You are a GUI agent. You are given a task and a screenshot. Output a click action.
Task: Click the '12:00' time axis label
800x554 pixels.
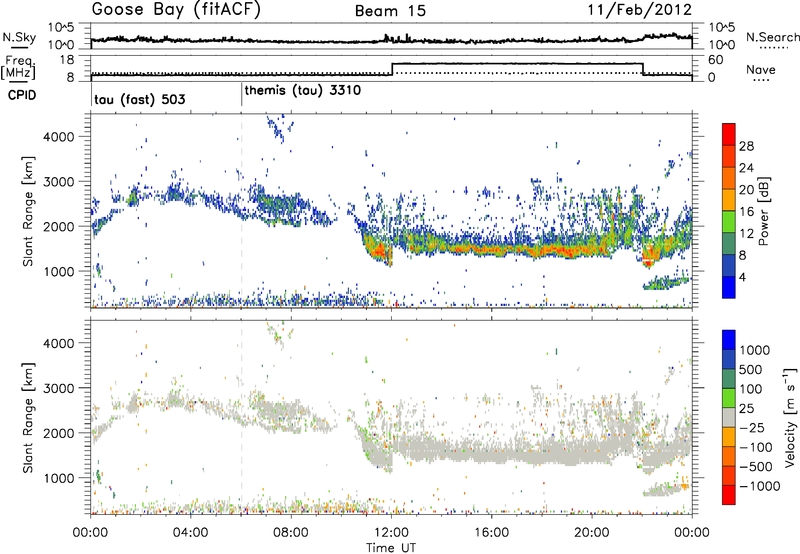pyautogui.click(x=391, y=533)
